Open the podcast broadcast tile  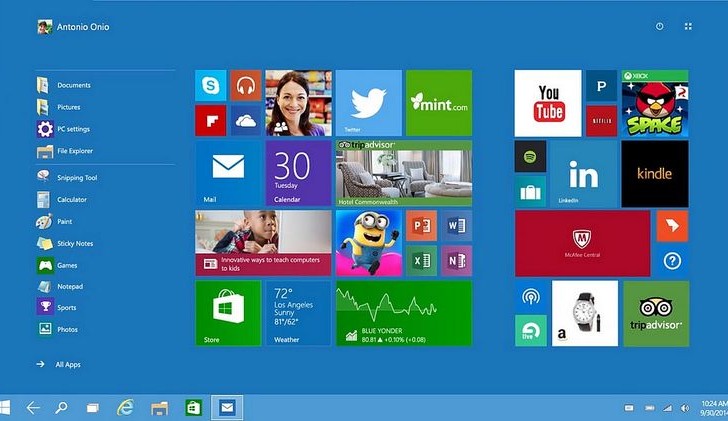531,296
